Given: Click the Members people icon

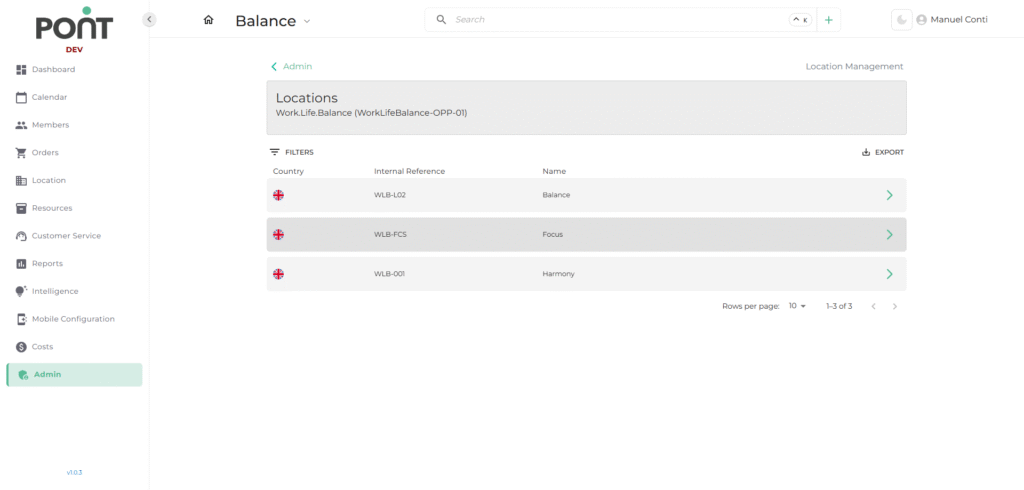Looking at the screenshot, I should pos(22,125).
